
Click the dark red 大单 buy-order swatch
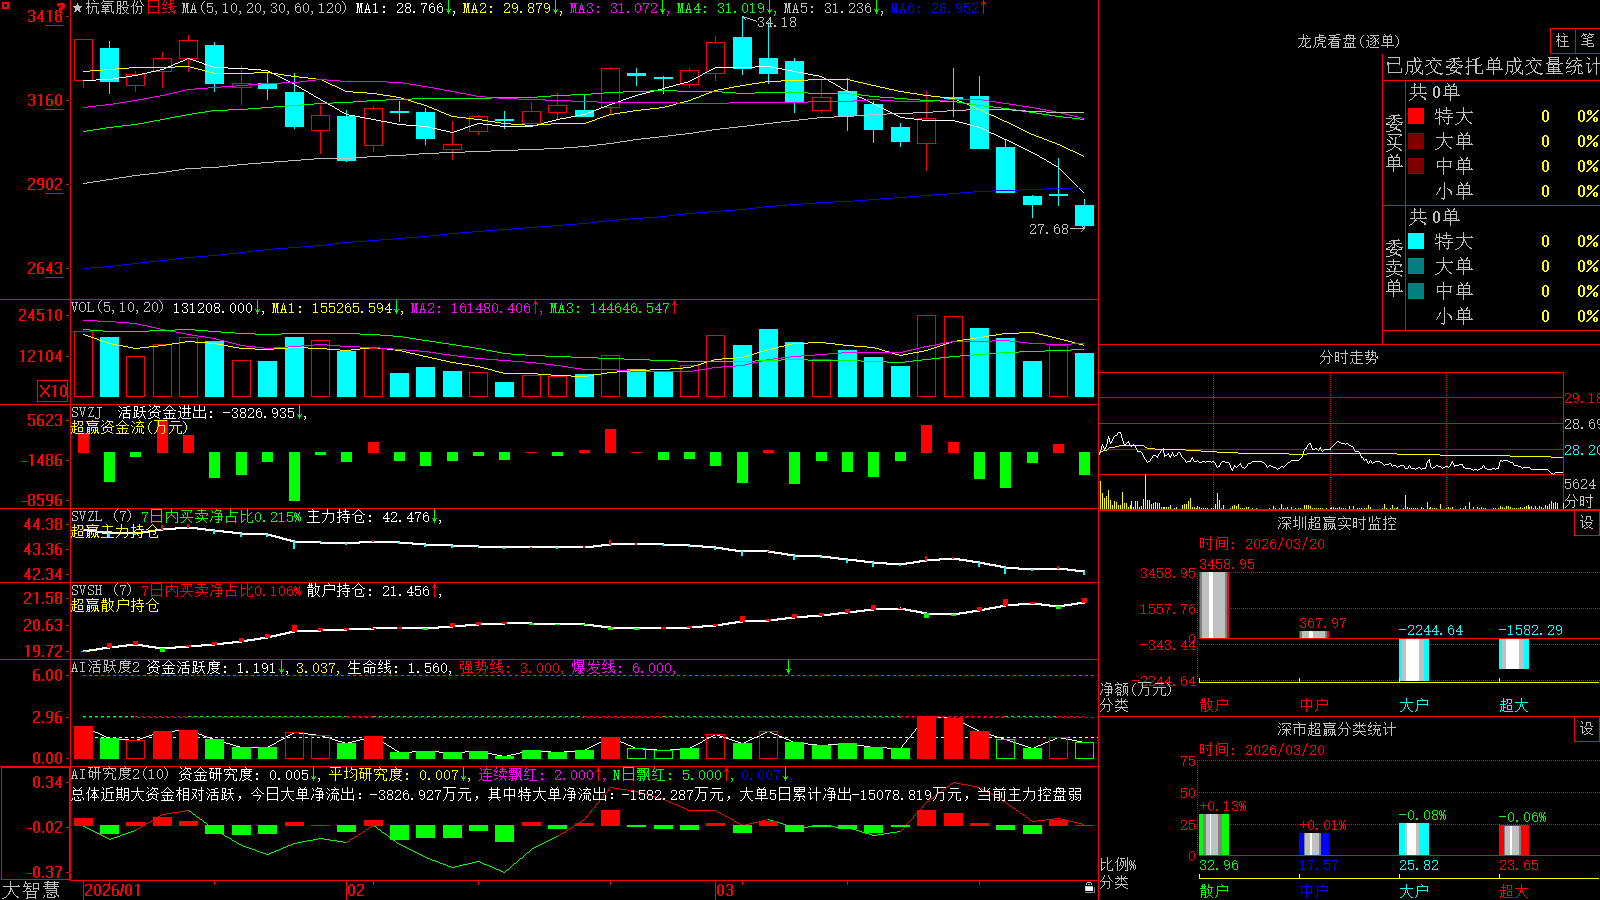[1416, 141]
